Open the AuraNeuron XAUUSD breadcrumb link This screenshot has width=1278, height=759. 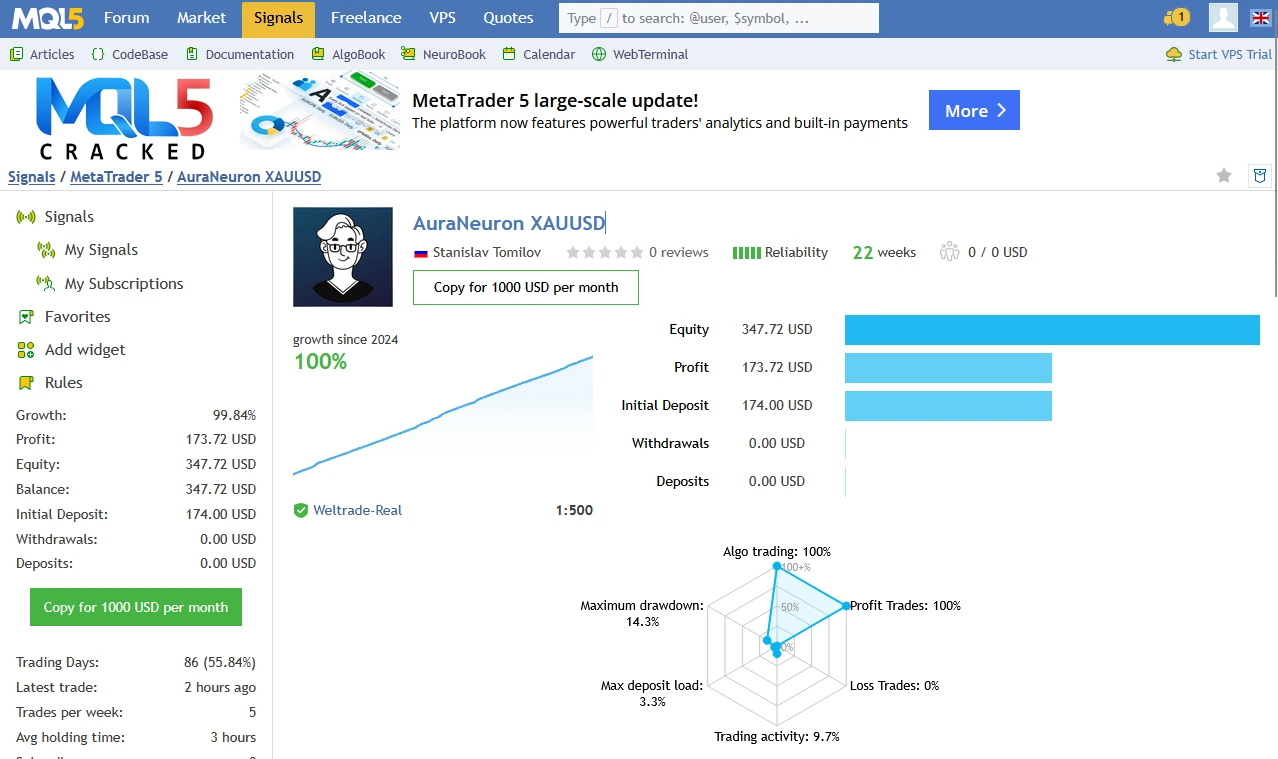point(249,177)
